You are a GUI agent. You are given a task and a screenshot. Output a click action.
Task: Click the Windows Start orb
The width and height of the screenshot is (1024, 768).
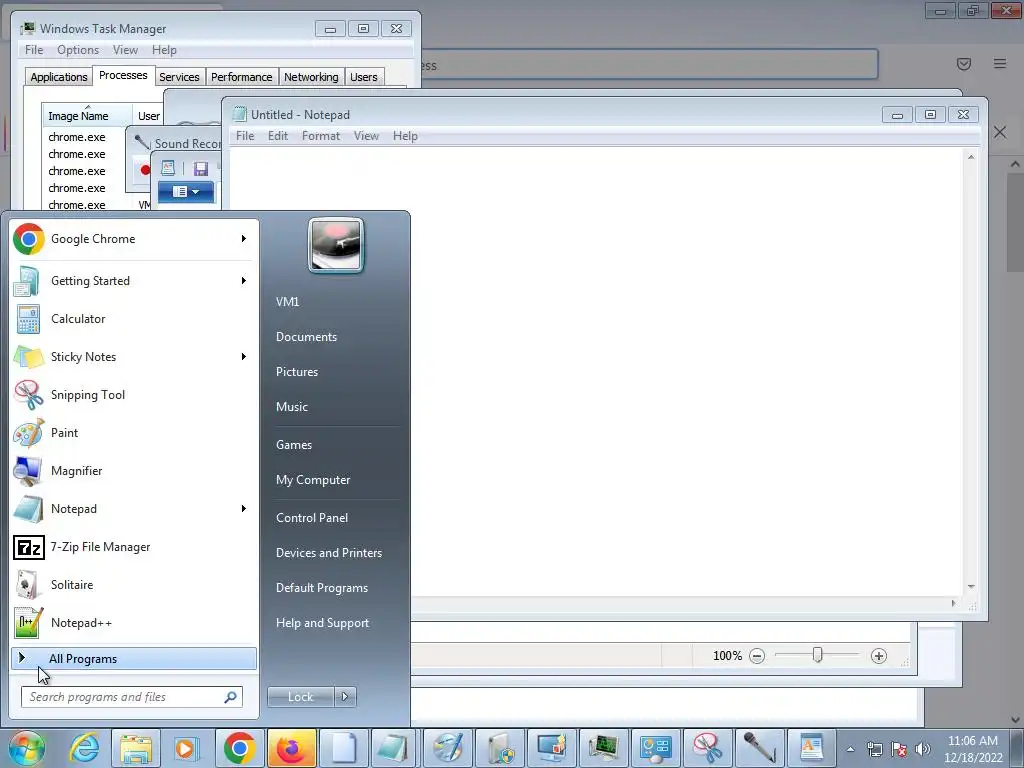coord(26,748)
